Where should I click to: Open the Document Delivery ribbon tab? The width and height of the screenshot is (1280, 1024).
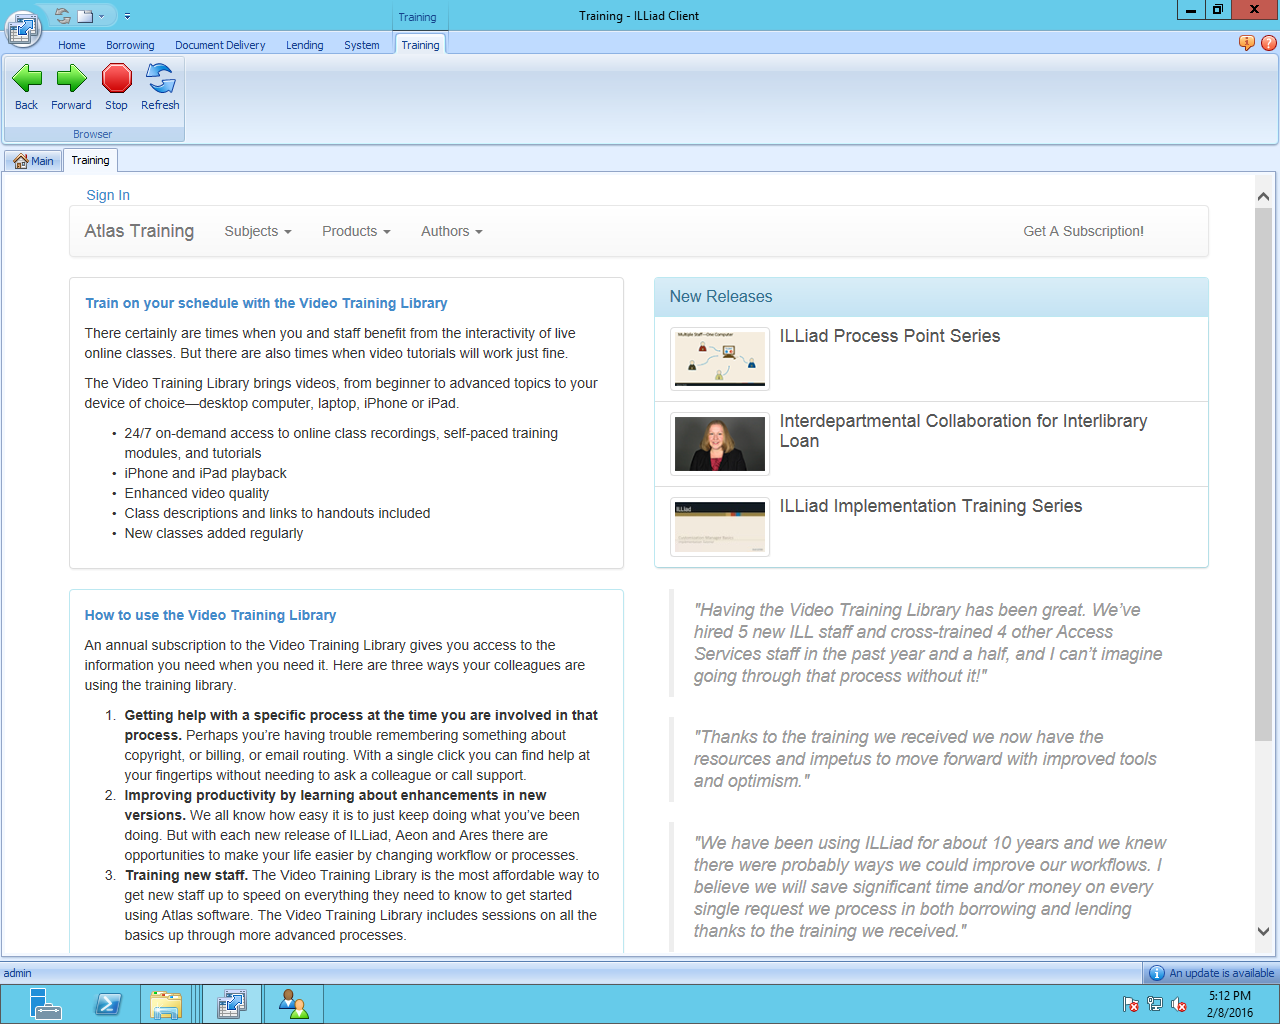[220, 45]
